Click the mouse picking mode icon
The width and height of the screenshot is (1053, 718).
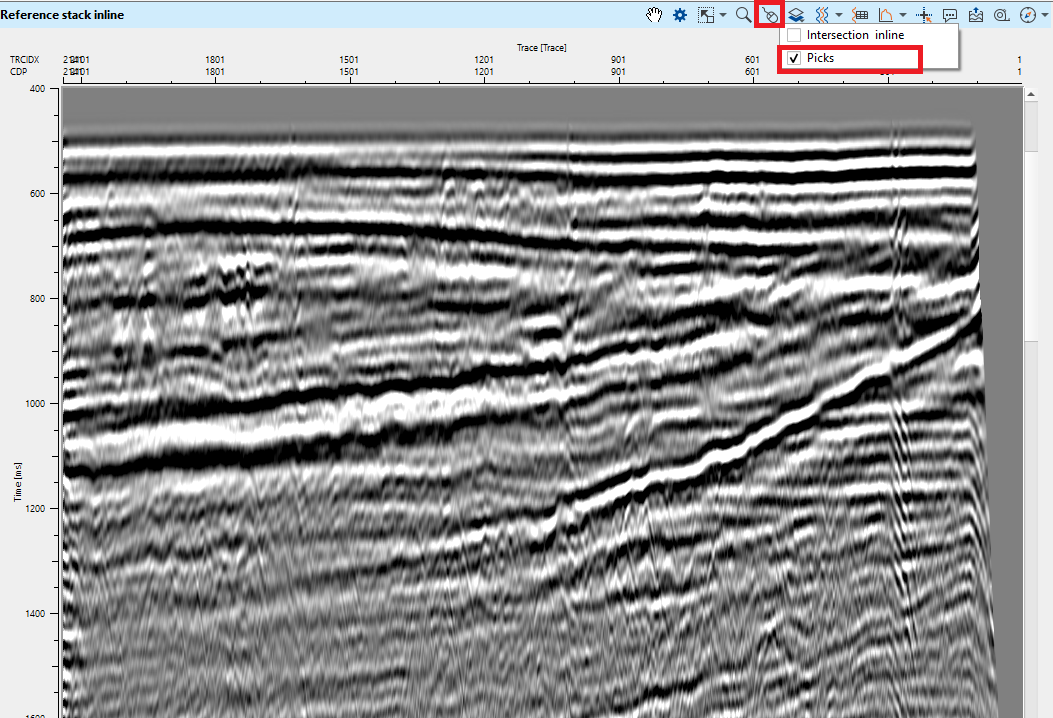click(768, 15)
